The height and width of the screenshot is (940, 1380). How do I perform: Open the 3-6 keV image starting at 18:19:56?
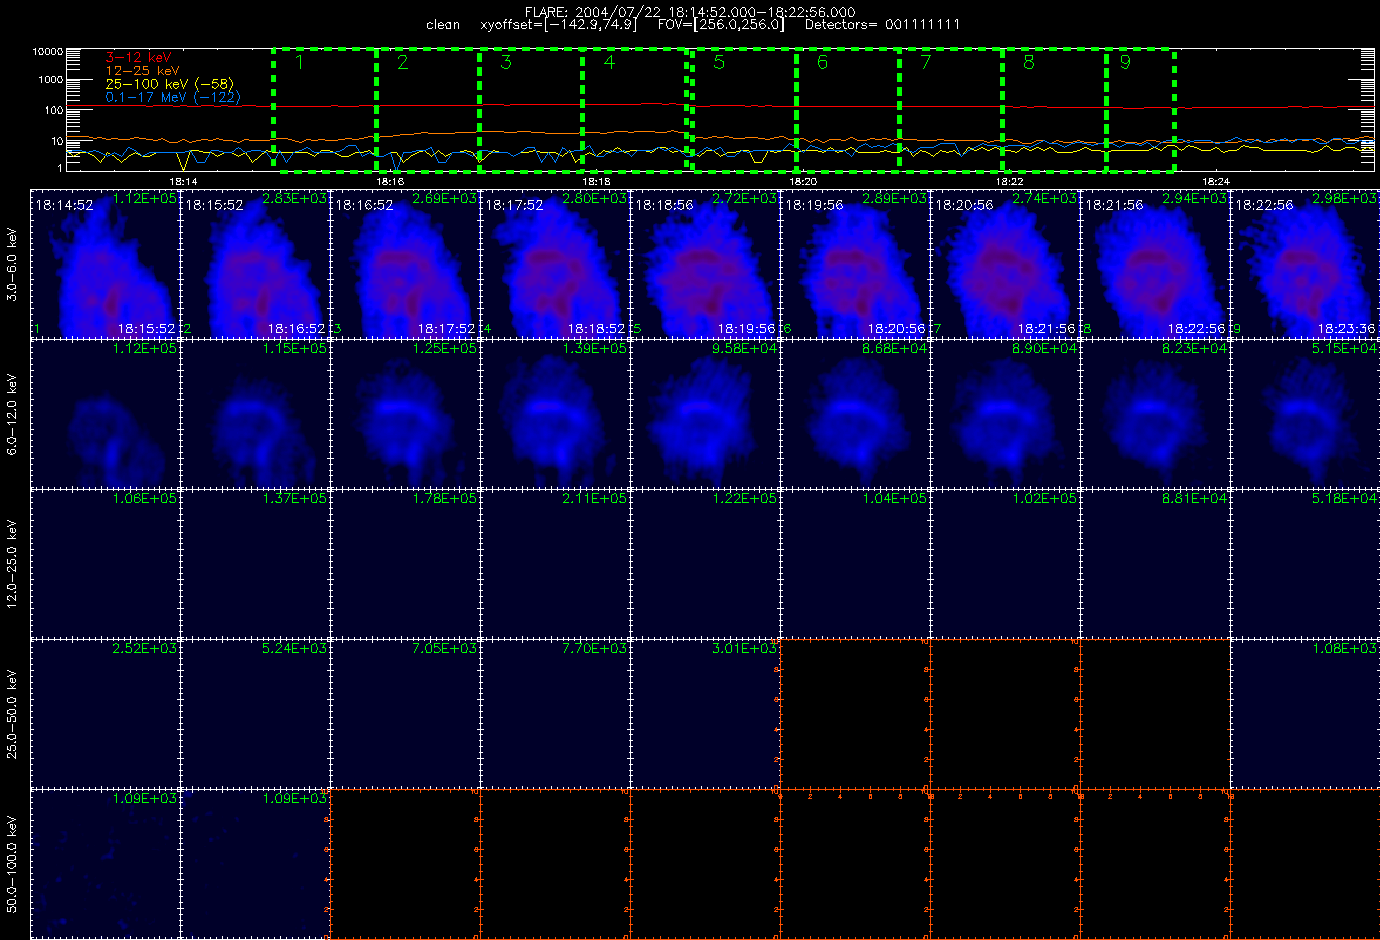tap(855, 264)
